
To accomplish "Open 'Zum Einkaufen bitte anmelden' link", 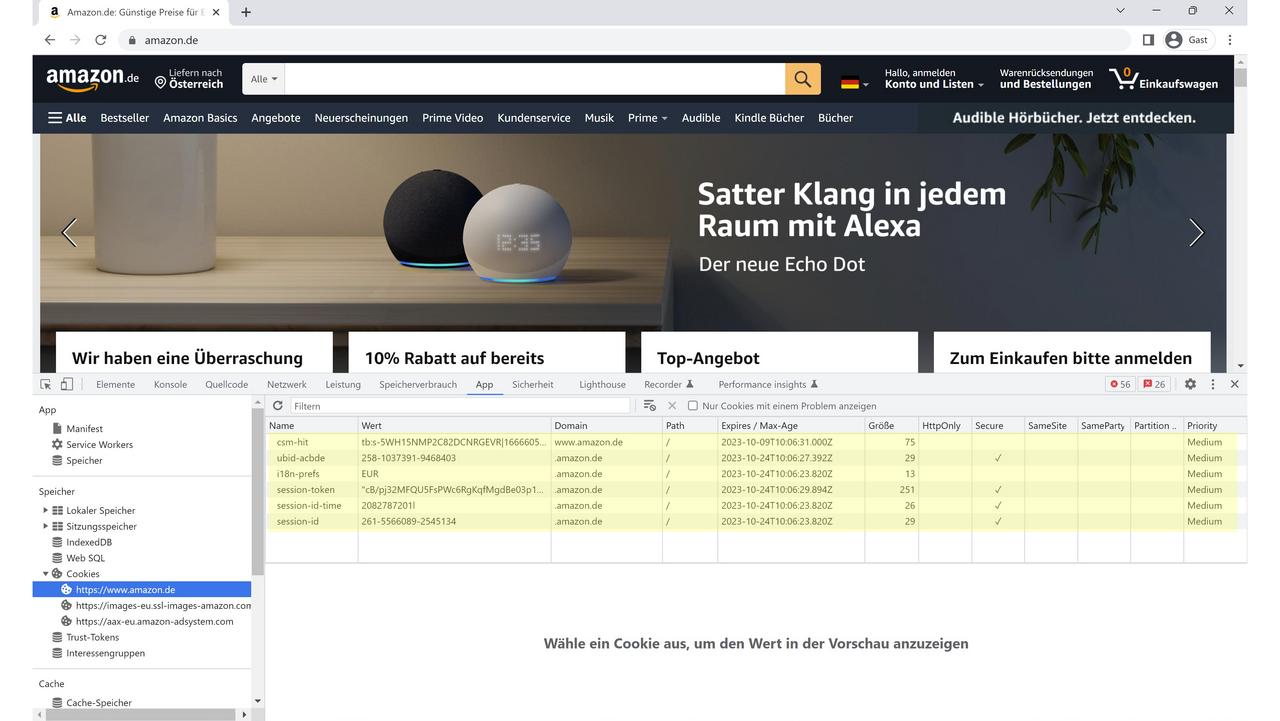I will click(x=1072, y=357).
